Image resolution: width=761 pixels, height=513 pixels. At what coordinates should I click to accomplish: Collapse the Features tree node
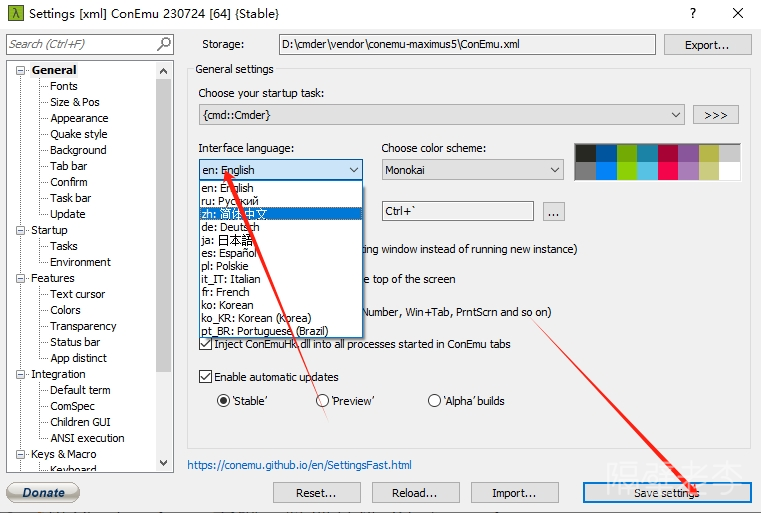20,278
